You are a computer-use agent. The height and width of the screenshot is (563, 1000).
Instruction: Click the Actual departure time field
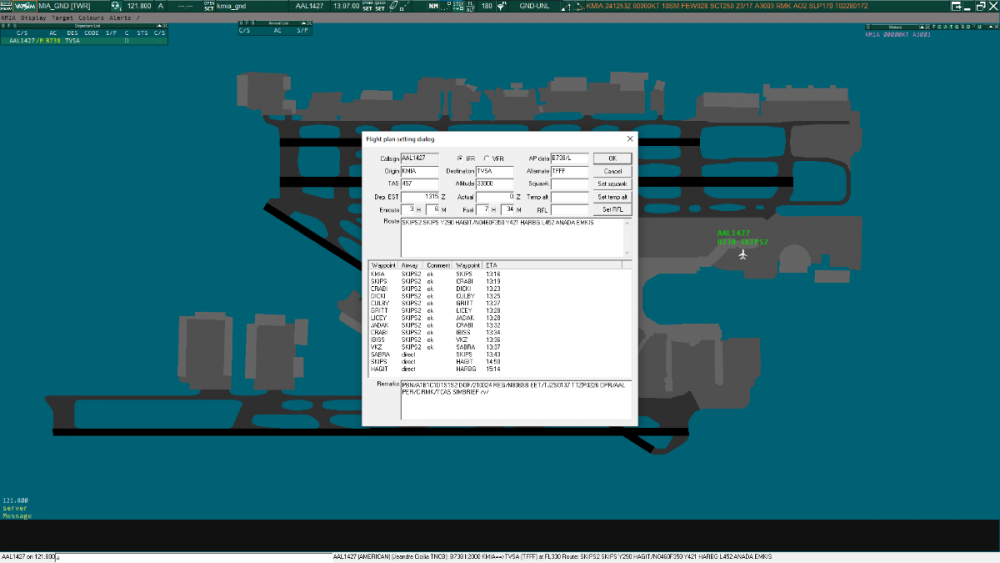(x=495, y=197)
